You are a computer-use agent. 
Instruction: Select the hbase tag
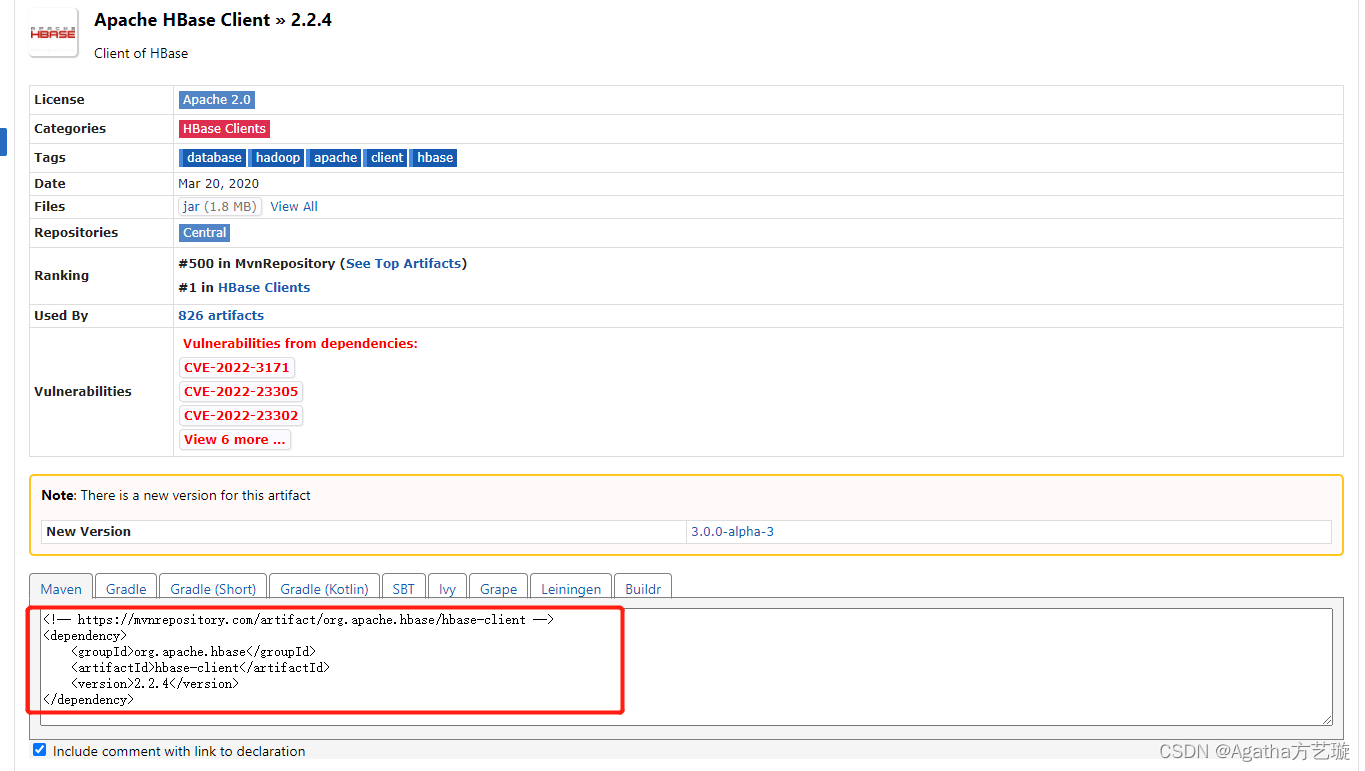[x=434, y=158]
